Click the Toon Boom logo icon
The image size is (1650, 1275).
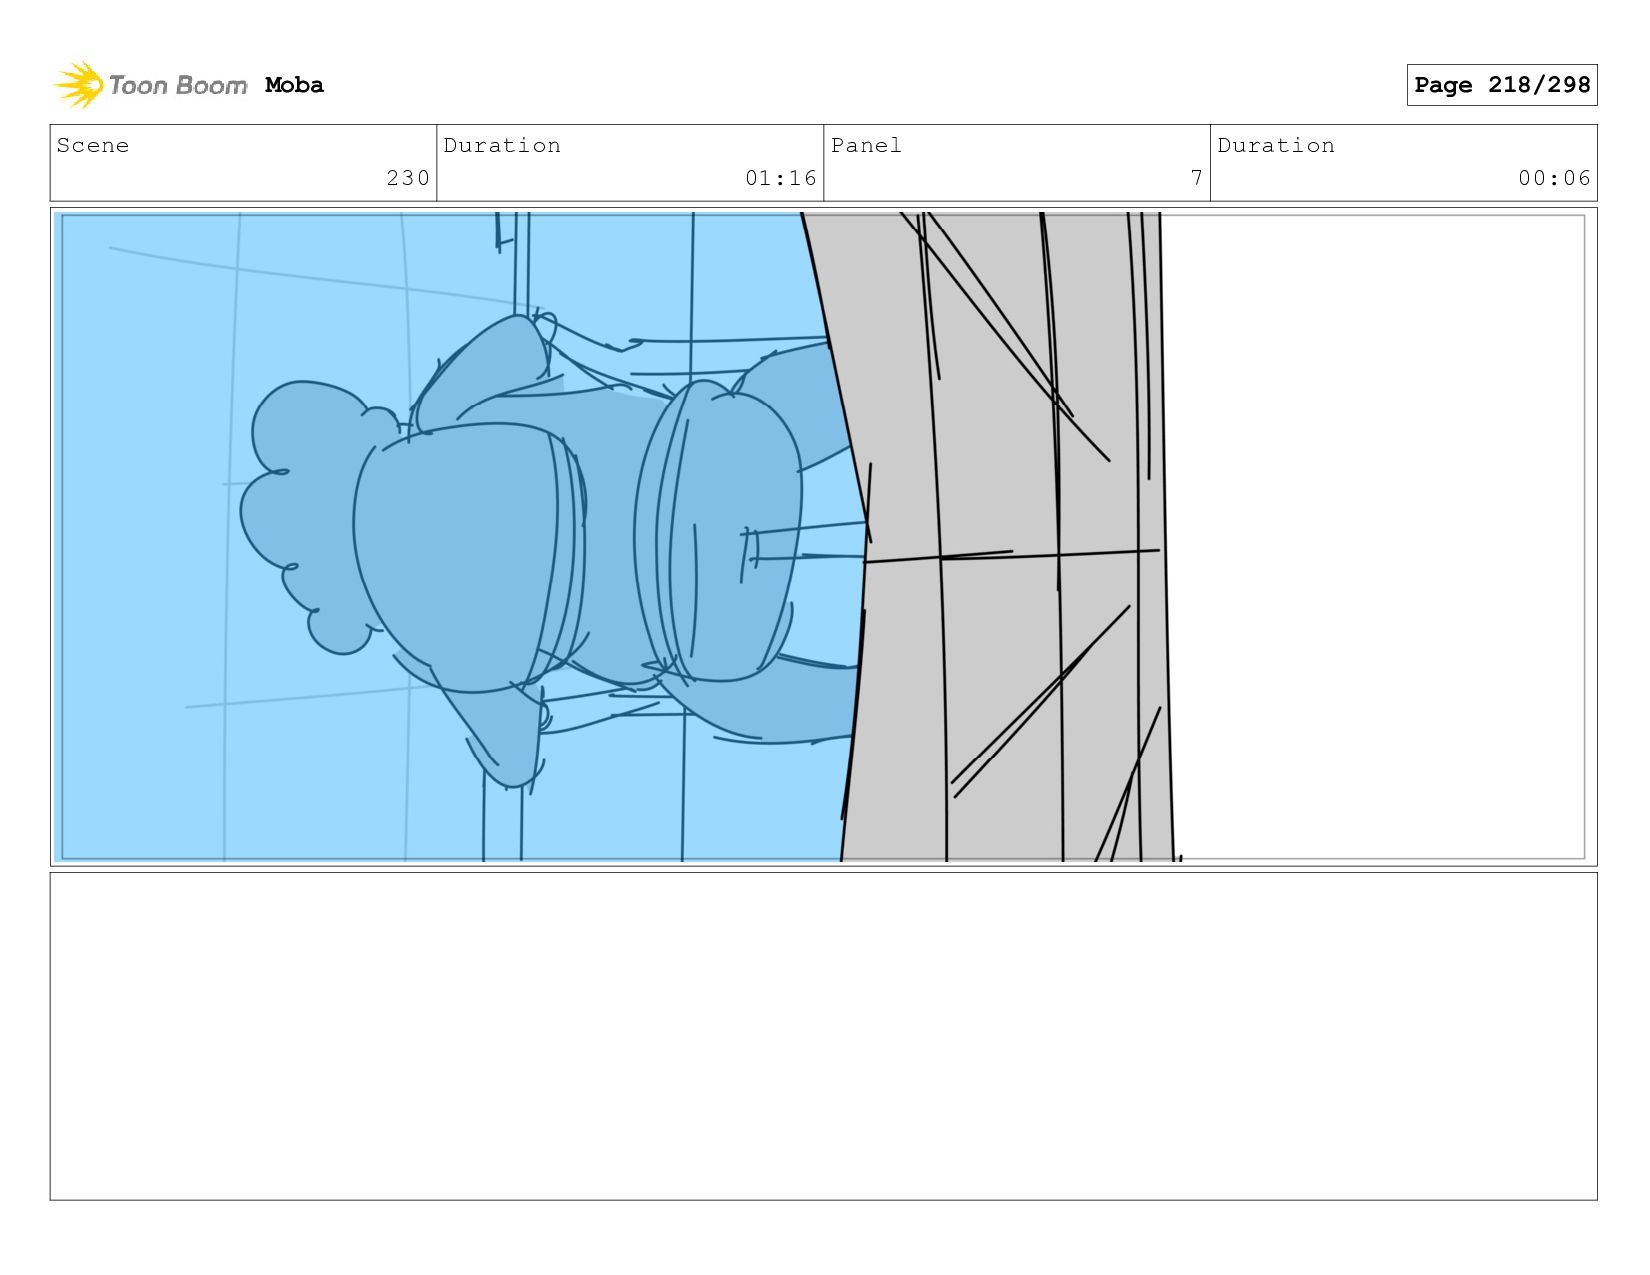tap(79, 85)
